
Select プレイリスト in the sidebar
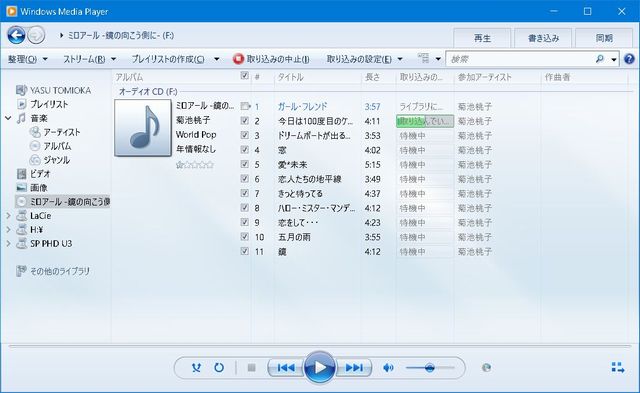[x=49, y=104]
